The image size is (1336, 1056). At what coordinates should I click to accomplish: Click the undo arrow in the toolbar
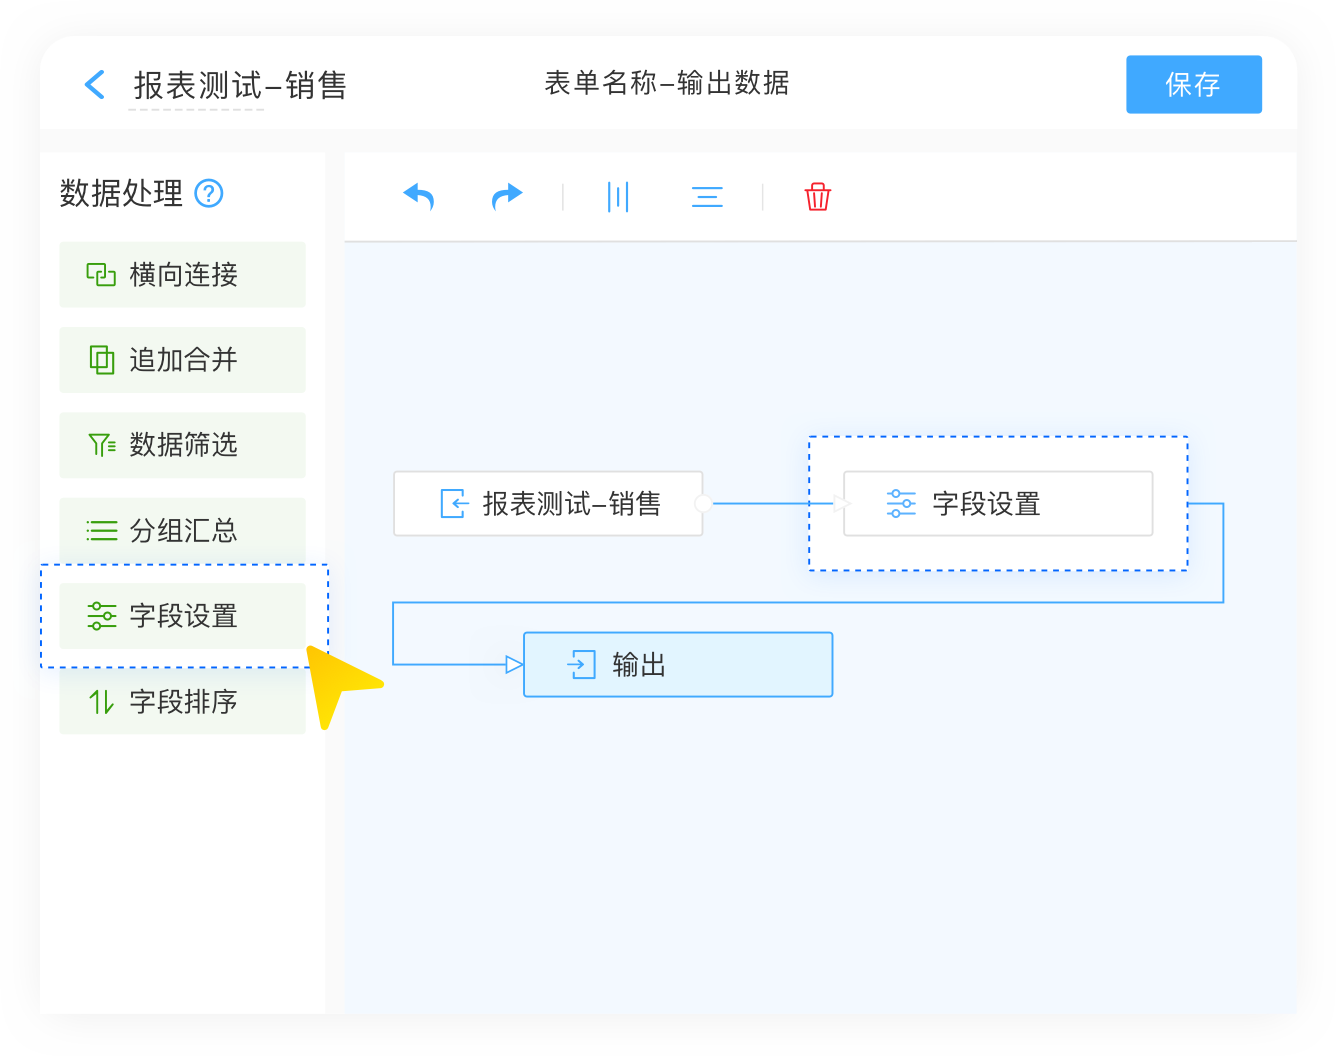(419, 196)
